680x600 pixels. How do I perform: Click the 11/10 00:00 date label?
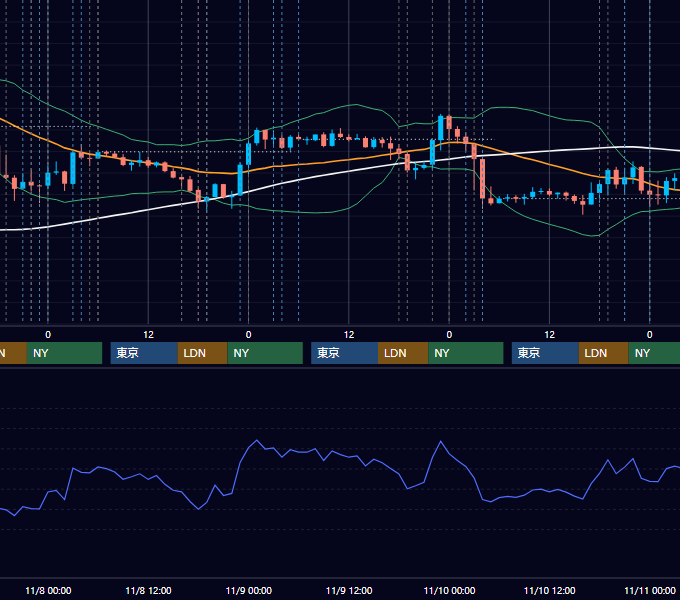click(x=449, y=590)
